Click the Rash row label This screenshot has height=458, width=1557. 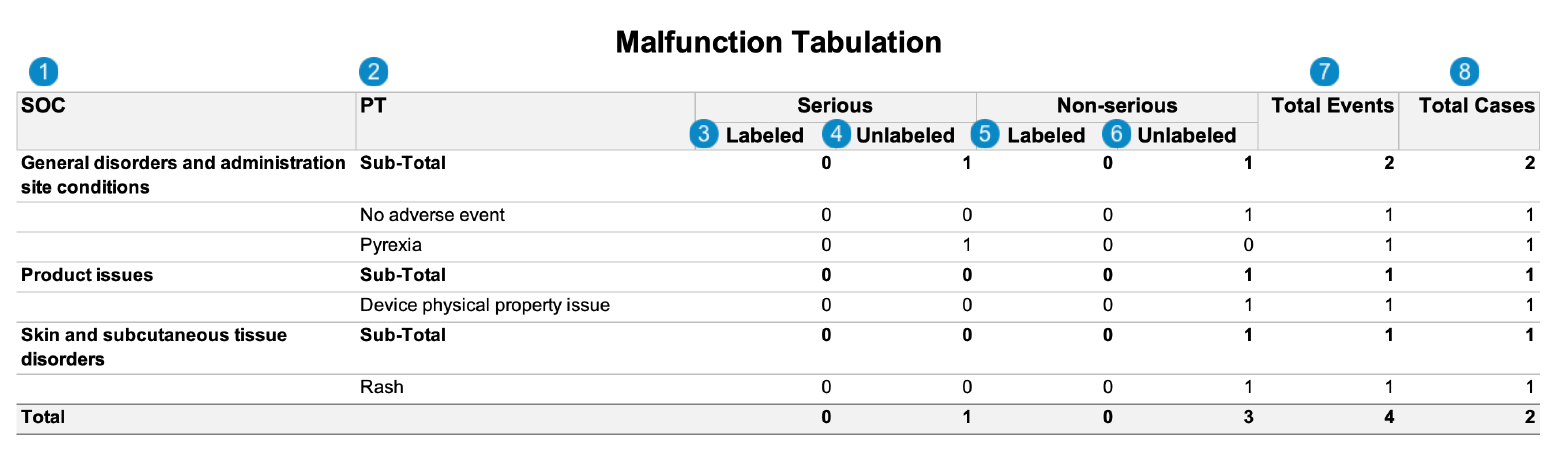(x=381, y=387)
